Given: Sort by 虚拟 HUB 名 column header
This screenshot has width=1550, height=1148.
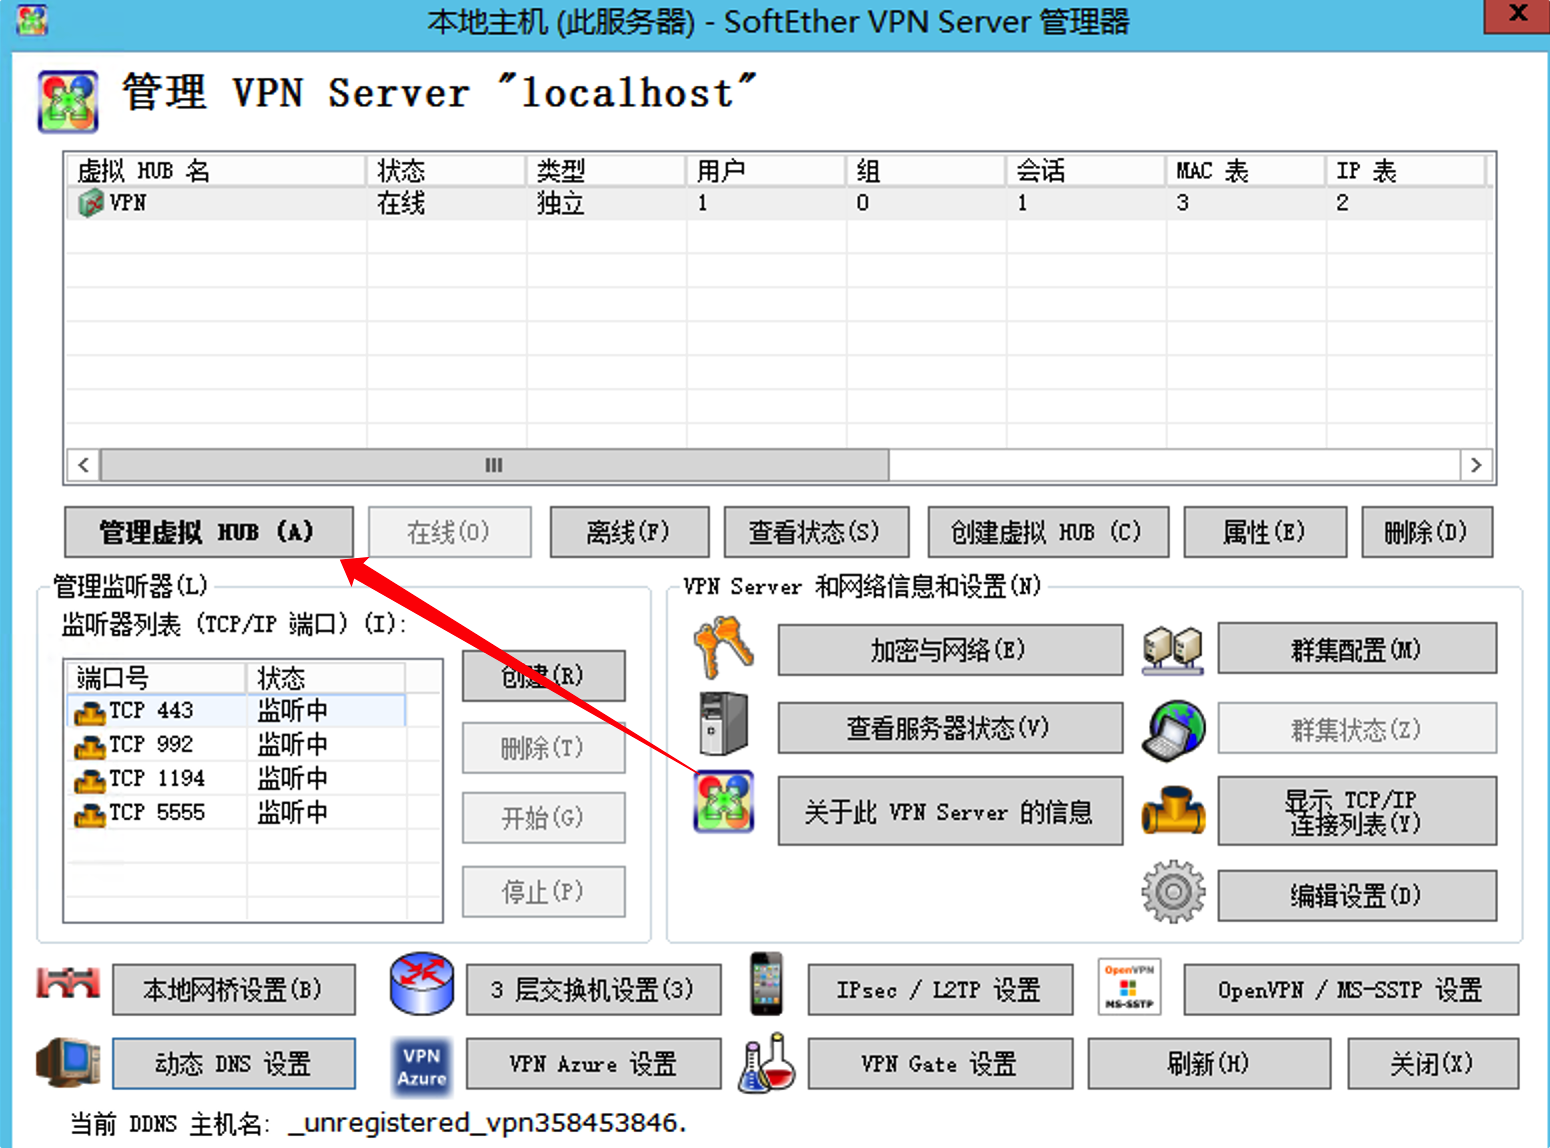Looking at the screenshot, I should click(x=215, y=171).
